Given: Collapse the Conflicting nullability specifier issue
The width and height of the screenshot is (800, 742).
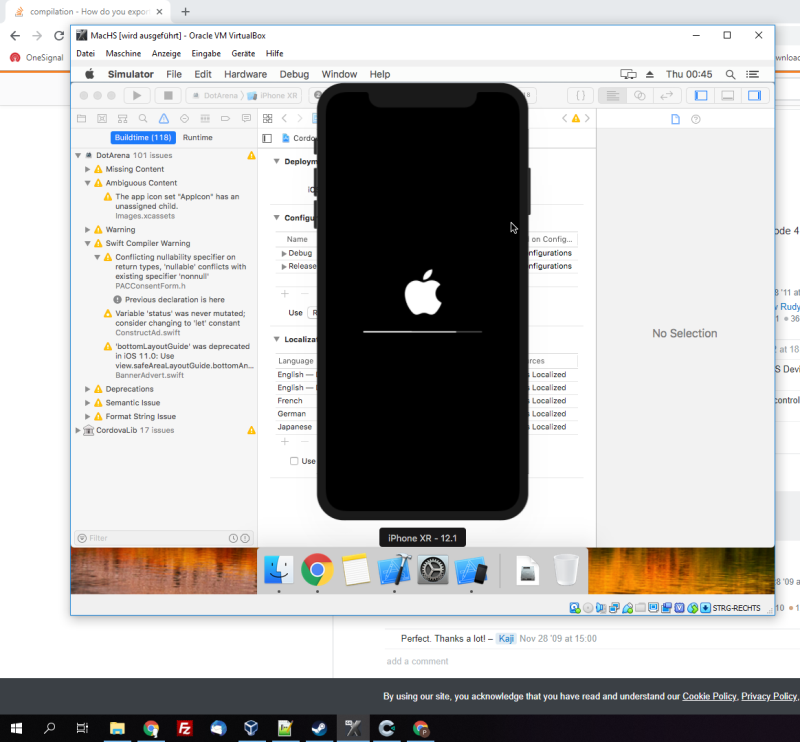Looking at the screenshot, I should coord(97,257).
